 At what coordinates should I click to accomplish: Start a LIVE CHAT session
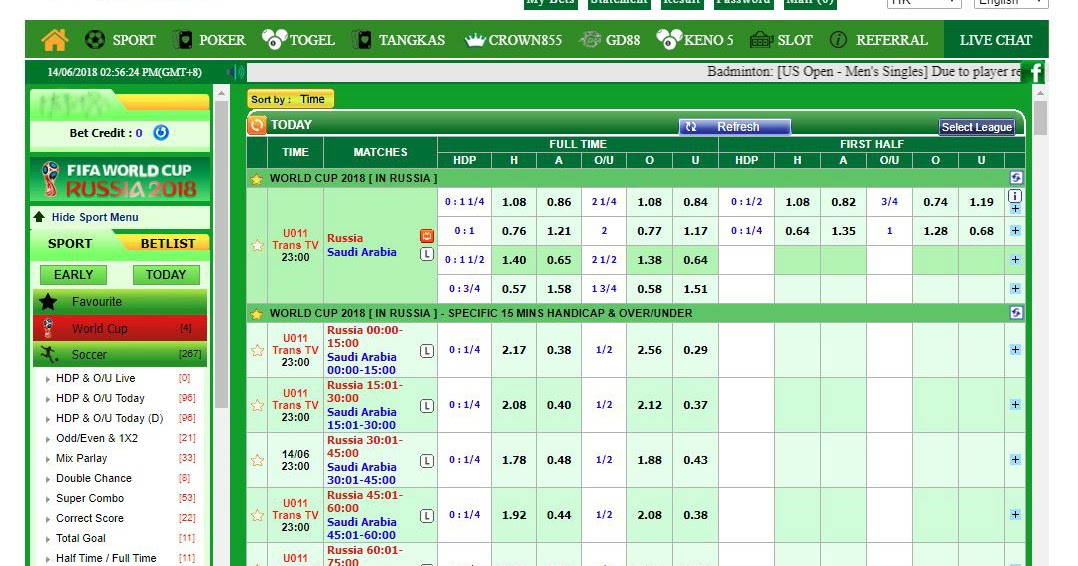[996, 40]
